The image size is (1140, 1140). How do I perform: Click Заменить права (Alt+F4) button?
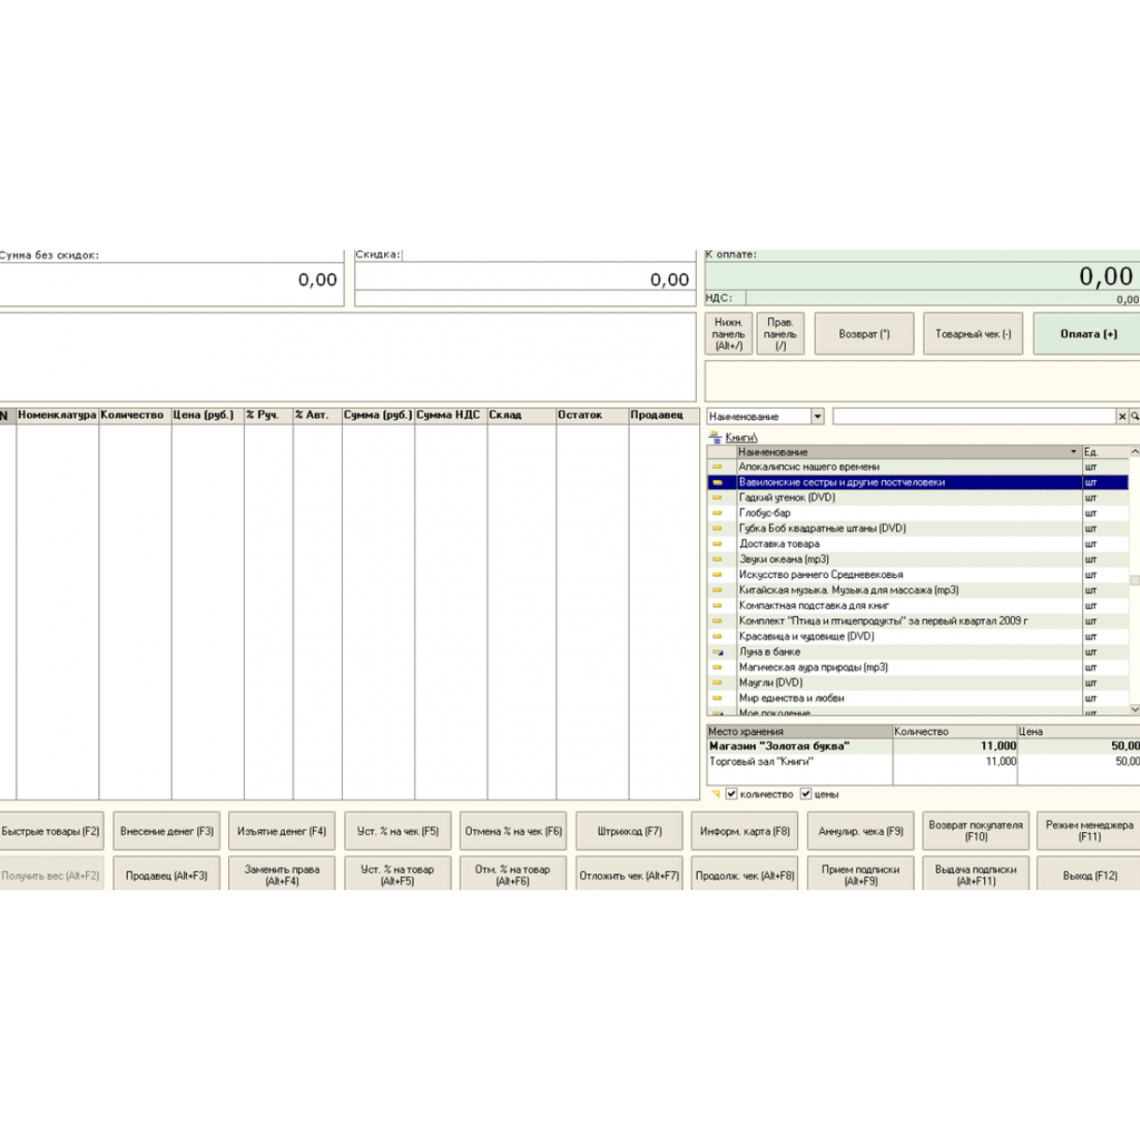(281, 875)
